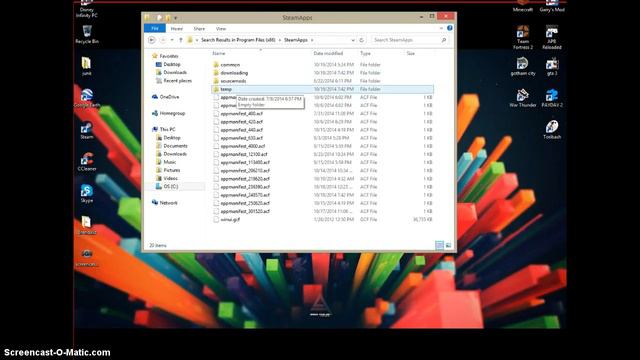Viewport: 640px width, 360px height.
Task: Select Favorites in navigation pane
Action: pyautogui.click(x=169, y=56)
